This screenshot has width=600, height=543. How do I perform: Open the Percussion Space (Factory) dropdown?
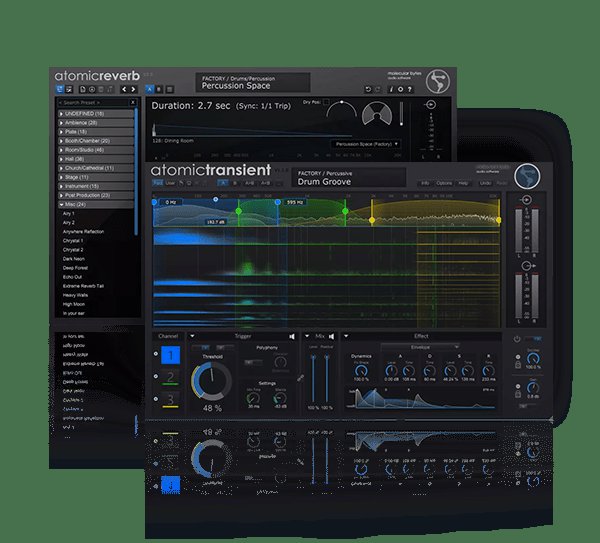(x=366, y=144)
